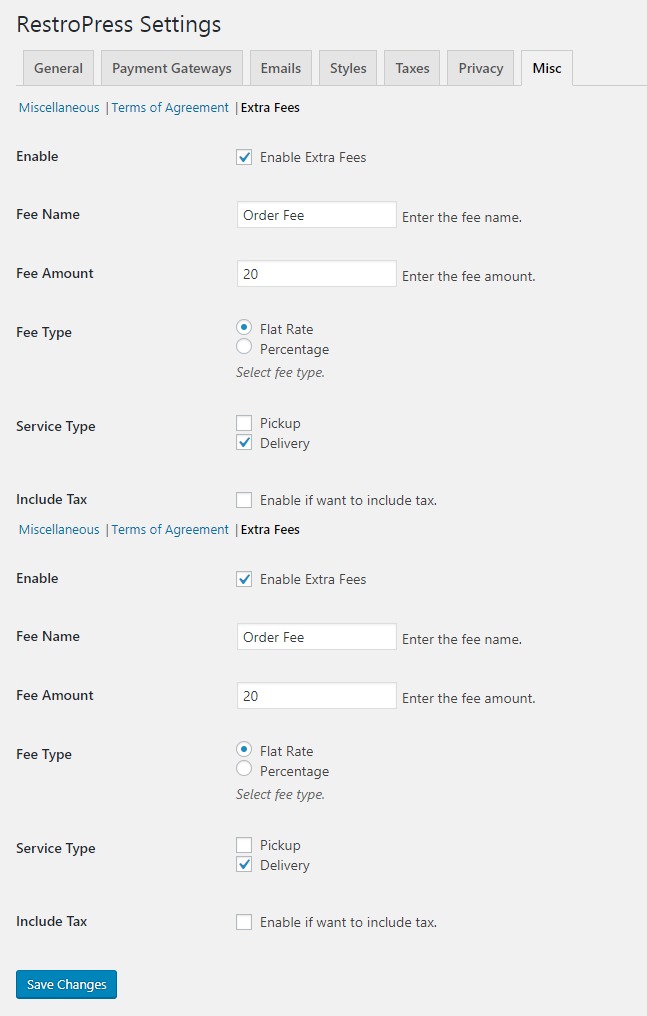The image size is (647, 1016).
Task: Open the topmost Terms of Agreement link
Action: coord(170,107)
